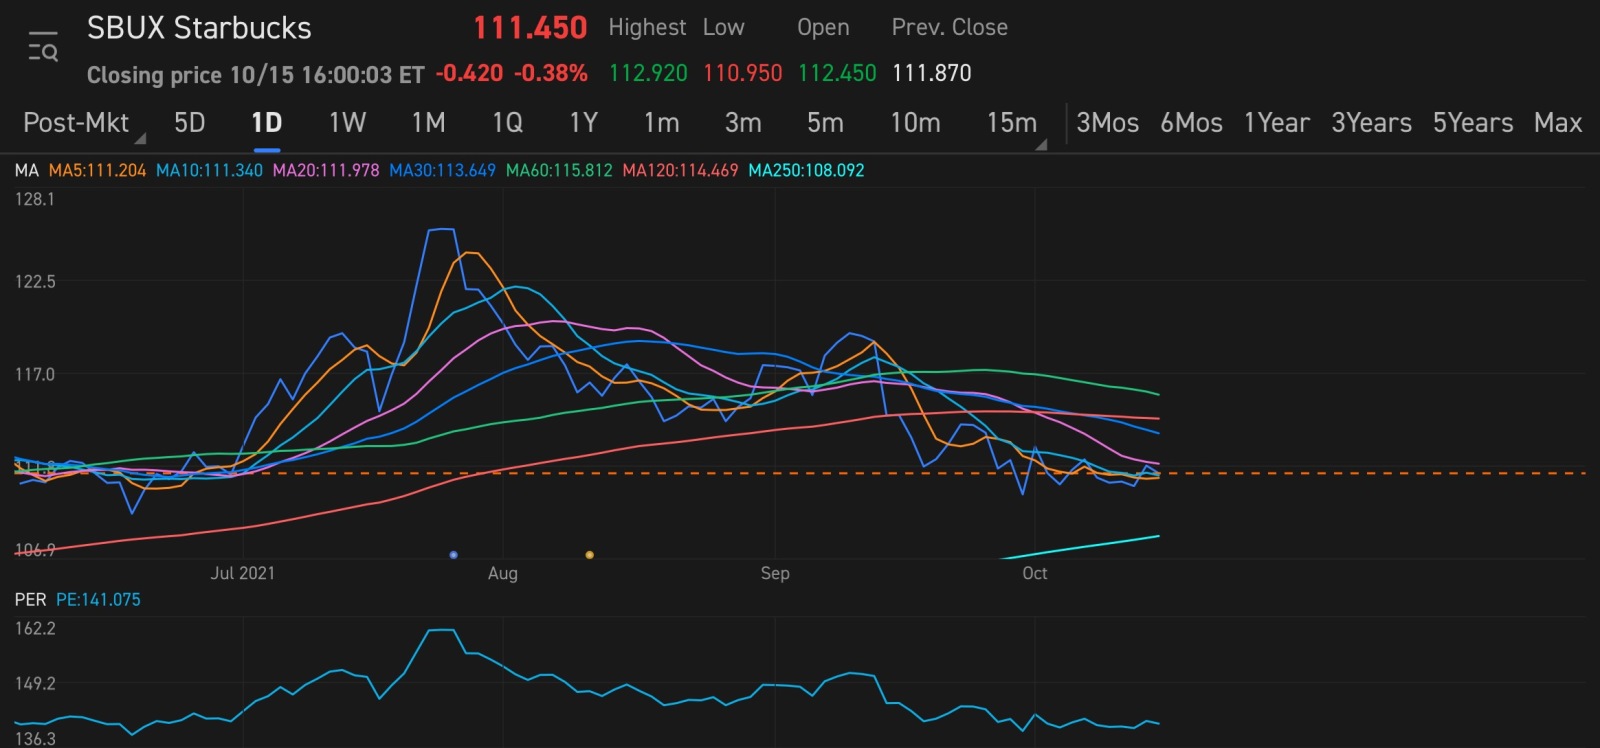Choose the 1m minute interval
1600x748 pixels.
click(x=661, y=123)
